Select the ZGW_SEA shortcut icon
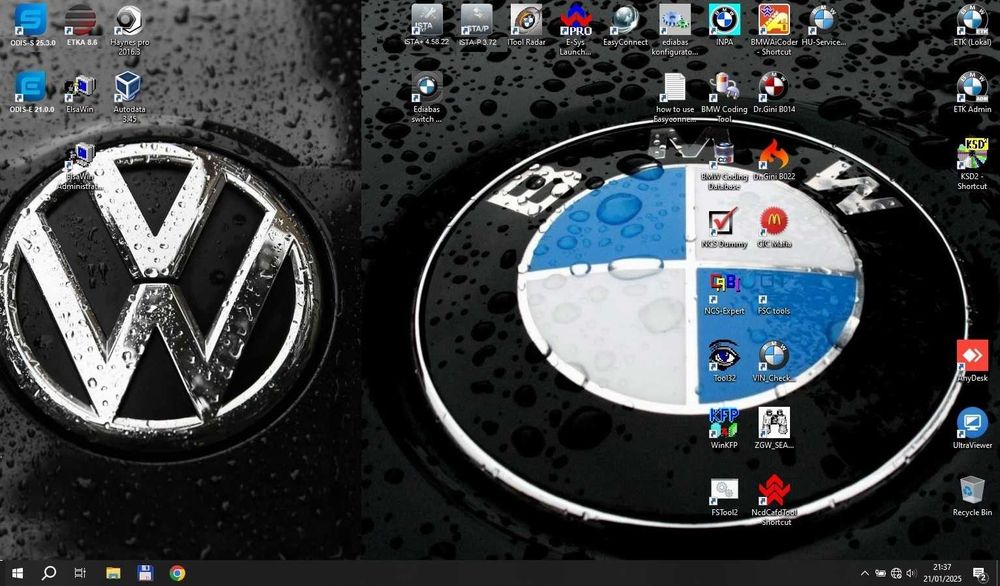1000x586 pixels. 774,422
